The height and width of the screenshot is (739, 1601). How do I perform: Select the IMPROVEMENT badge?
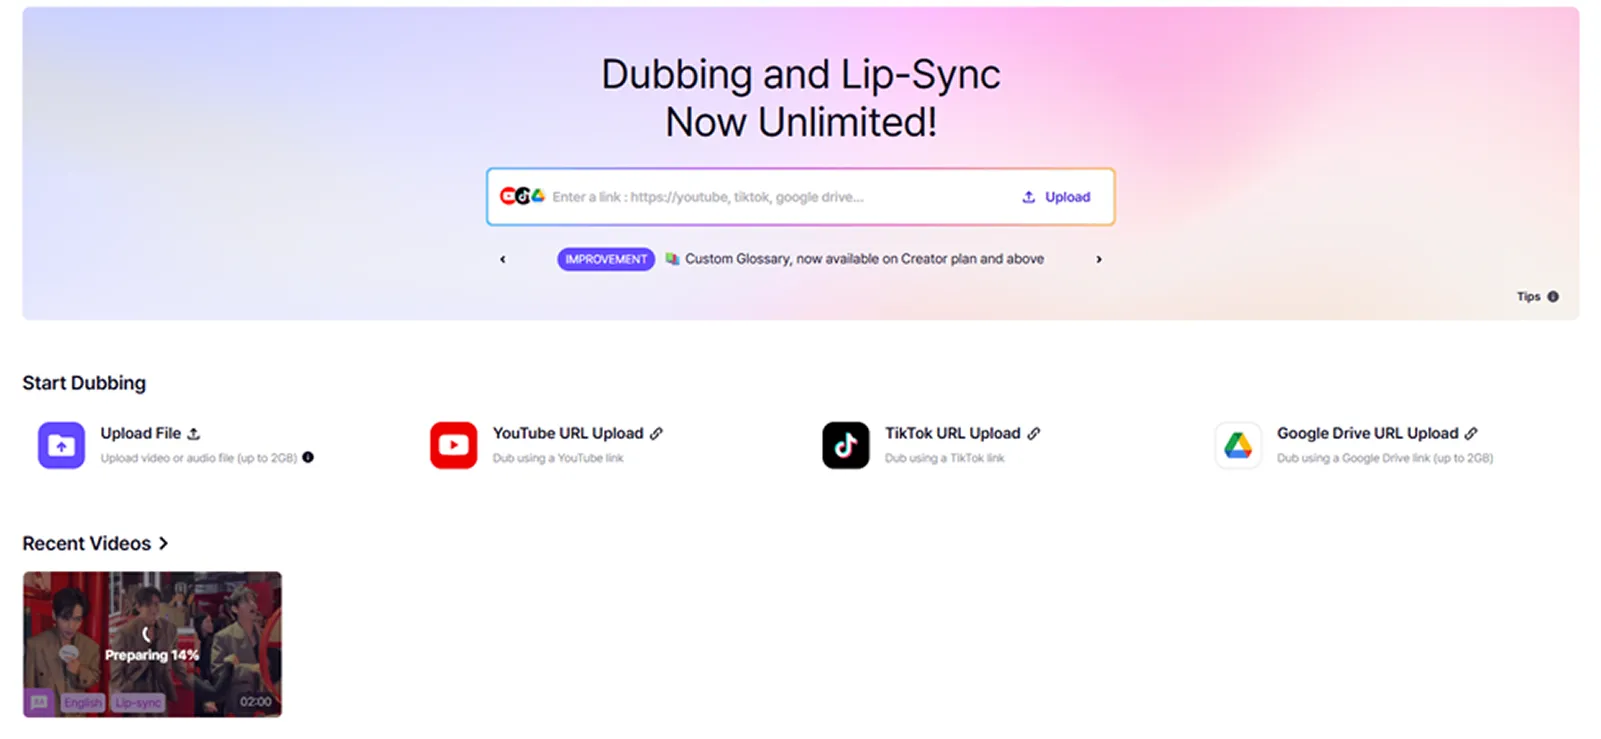tap(606, 259)
